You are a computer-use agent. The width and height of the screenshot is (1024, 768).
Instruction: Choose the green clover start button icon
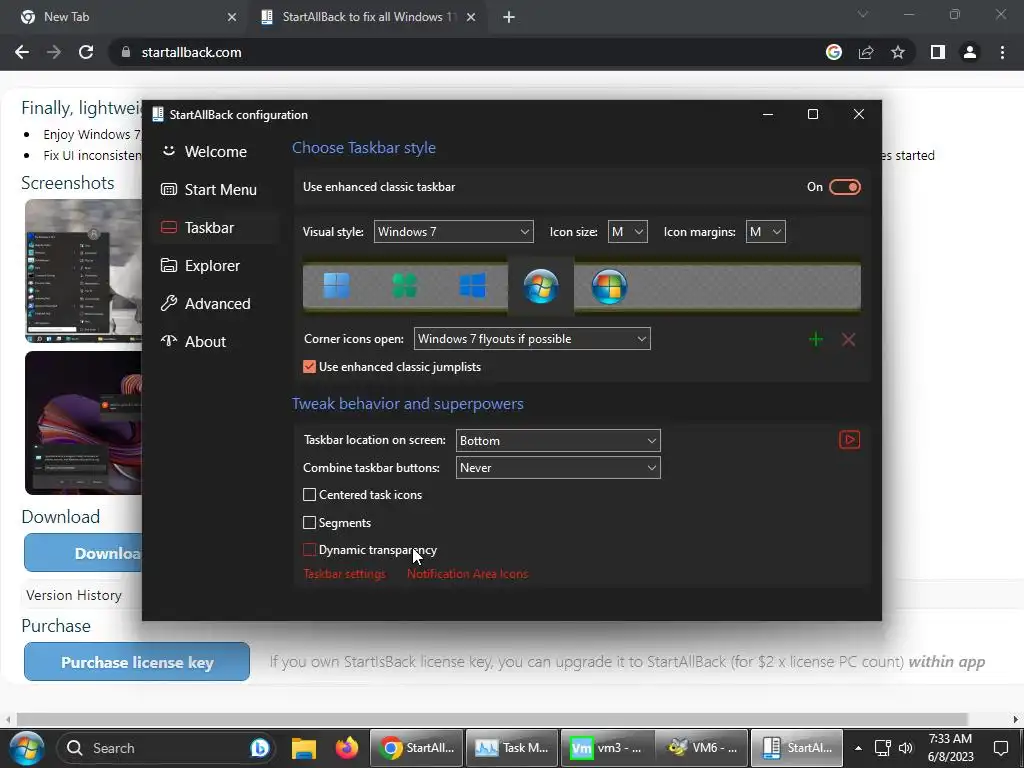(x=404, y=286)
